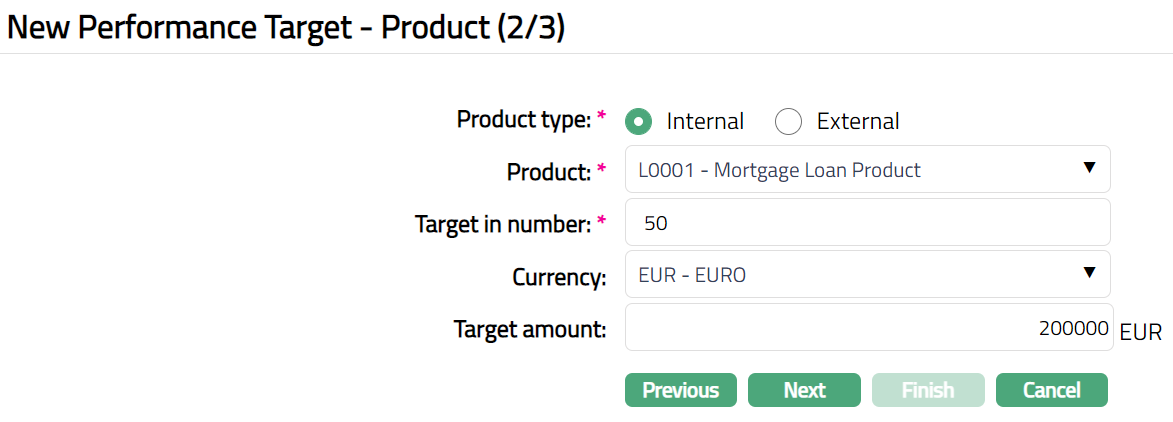Click the Currency field label
This screenshot has height=422, width=1173.
[559, 277]
